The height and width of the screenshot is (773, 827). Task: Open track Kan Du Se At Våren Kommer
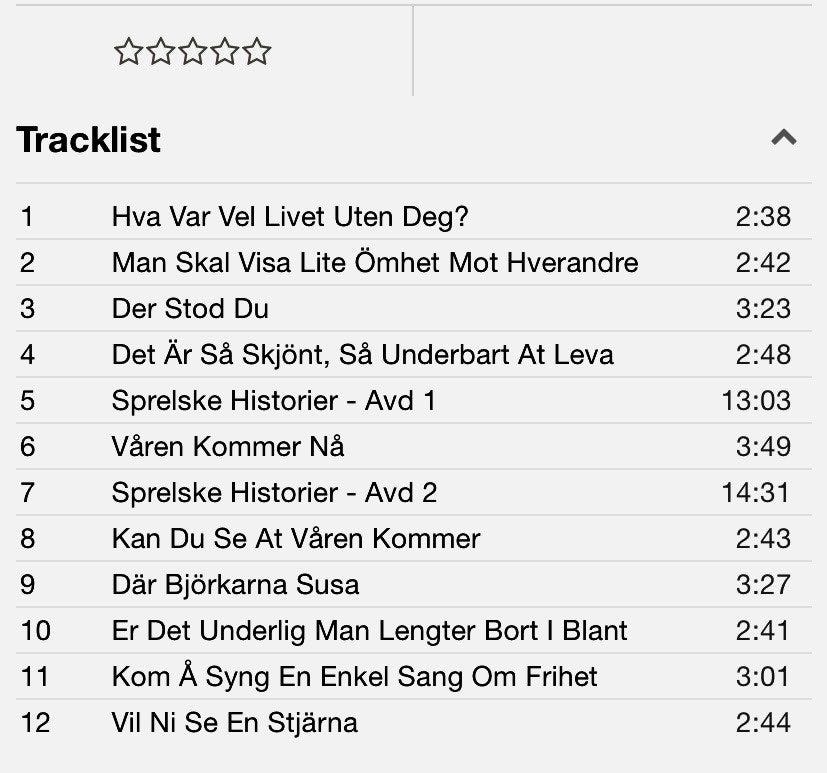click(414, 538)
